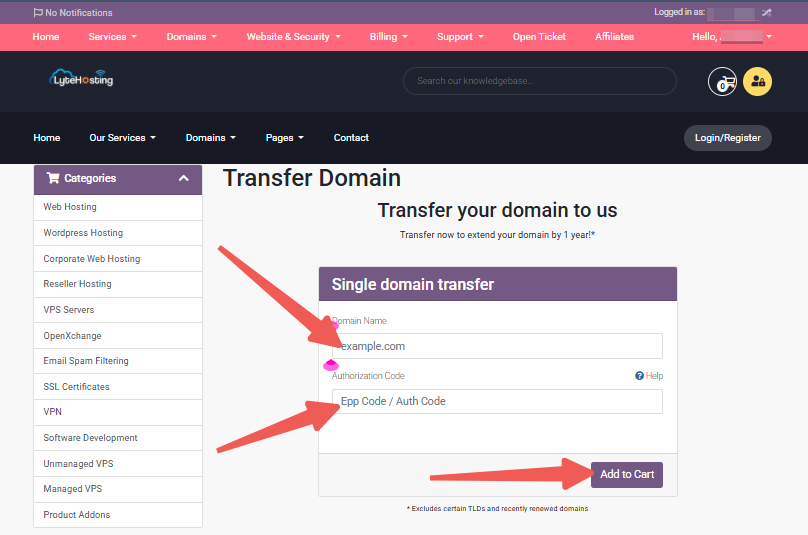Click the shuffle icon beside Logged in as
Image resolution: width=808 pixels, height=535 pixels.
coord(767,12)
